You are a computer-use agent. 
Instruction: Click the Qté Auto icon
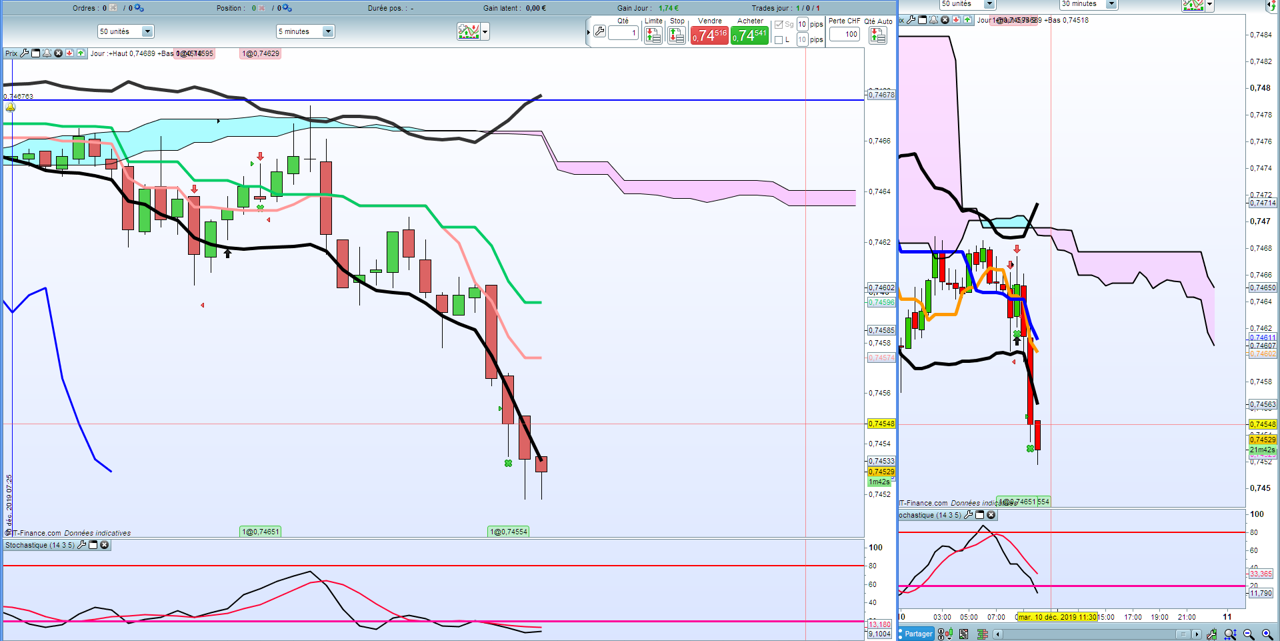click(877, 35)
